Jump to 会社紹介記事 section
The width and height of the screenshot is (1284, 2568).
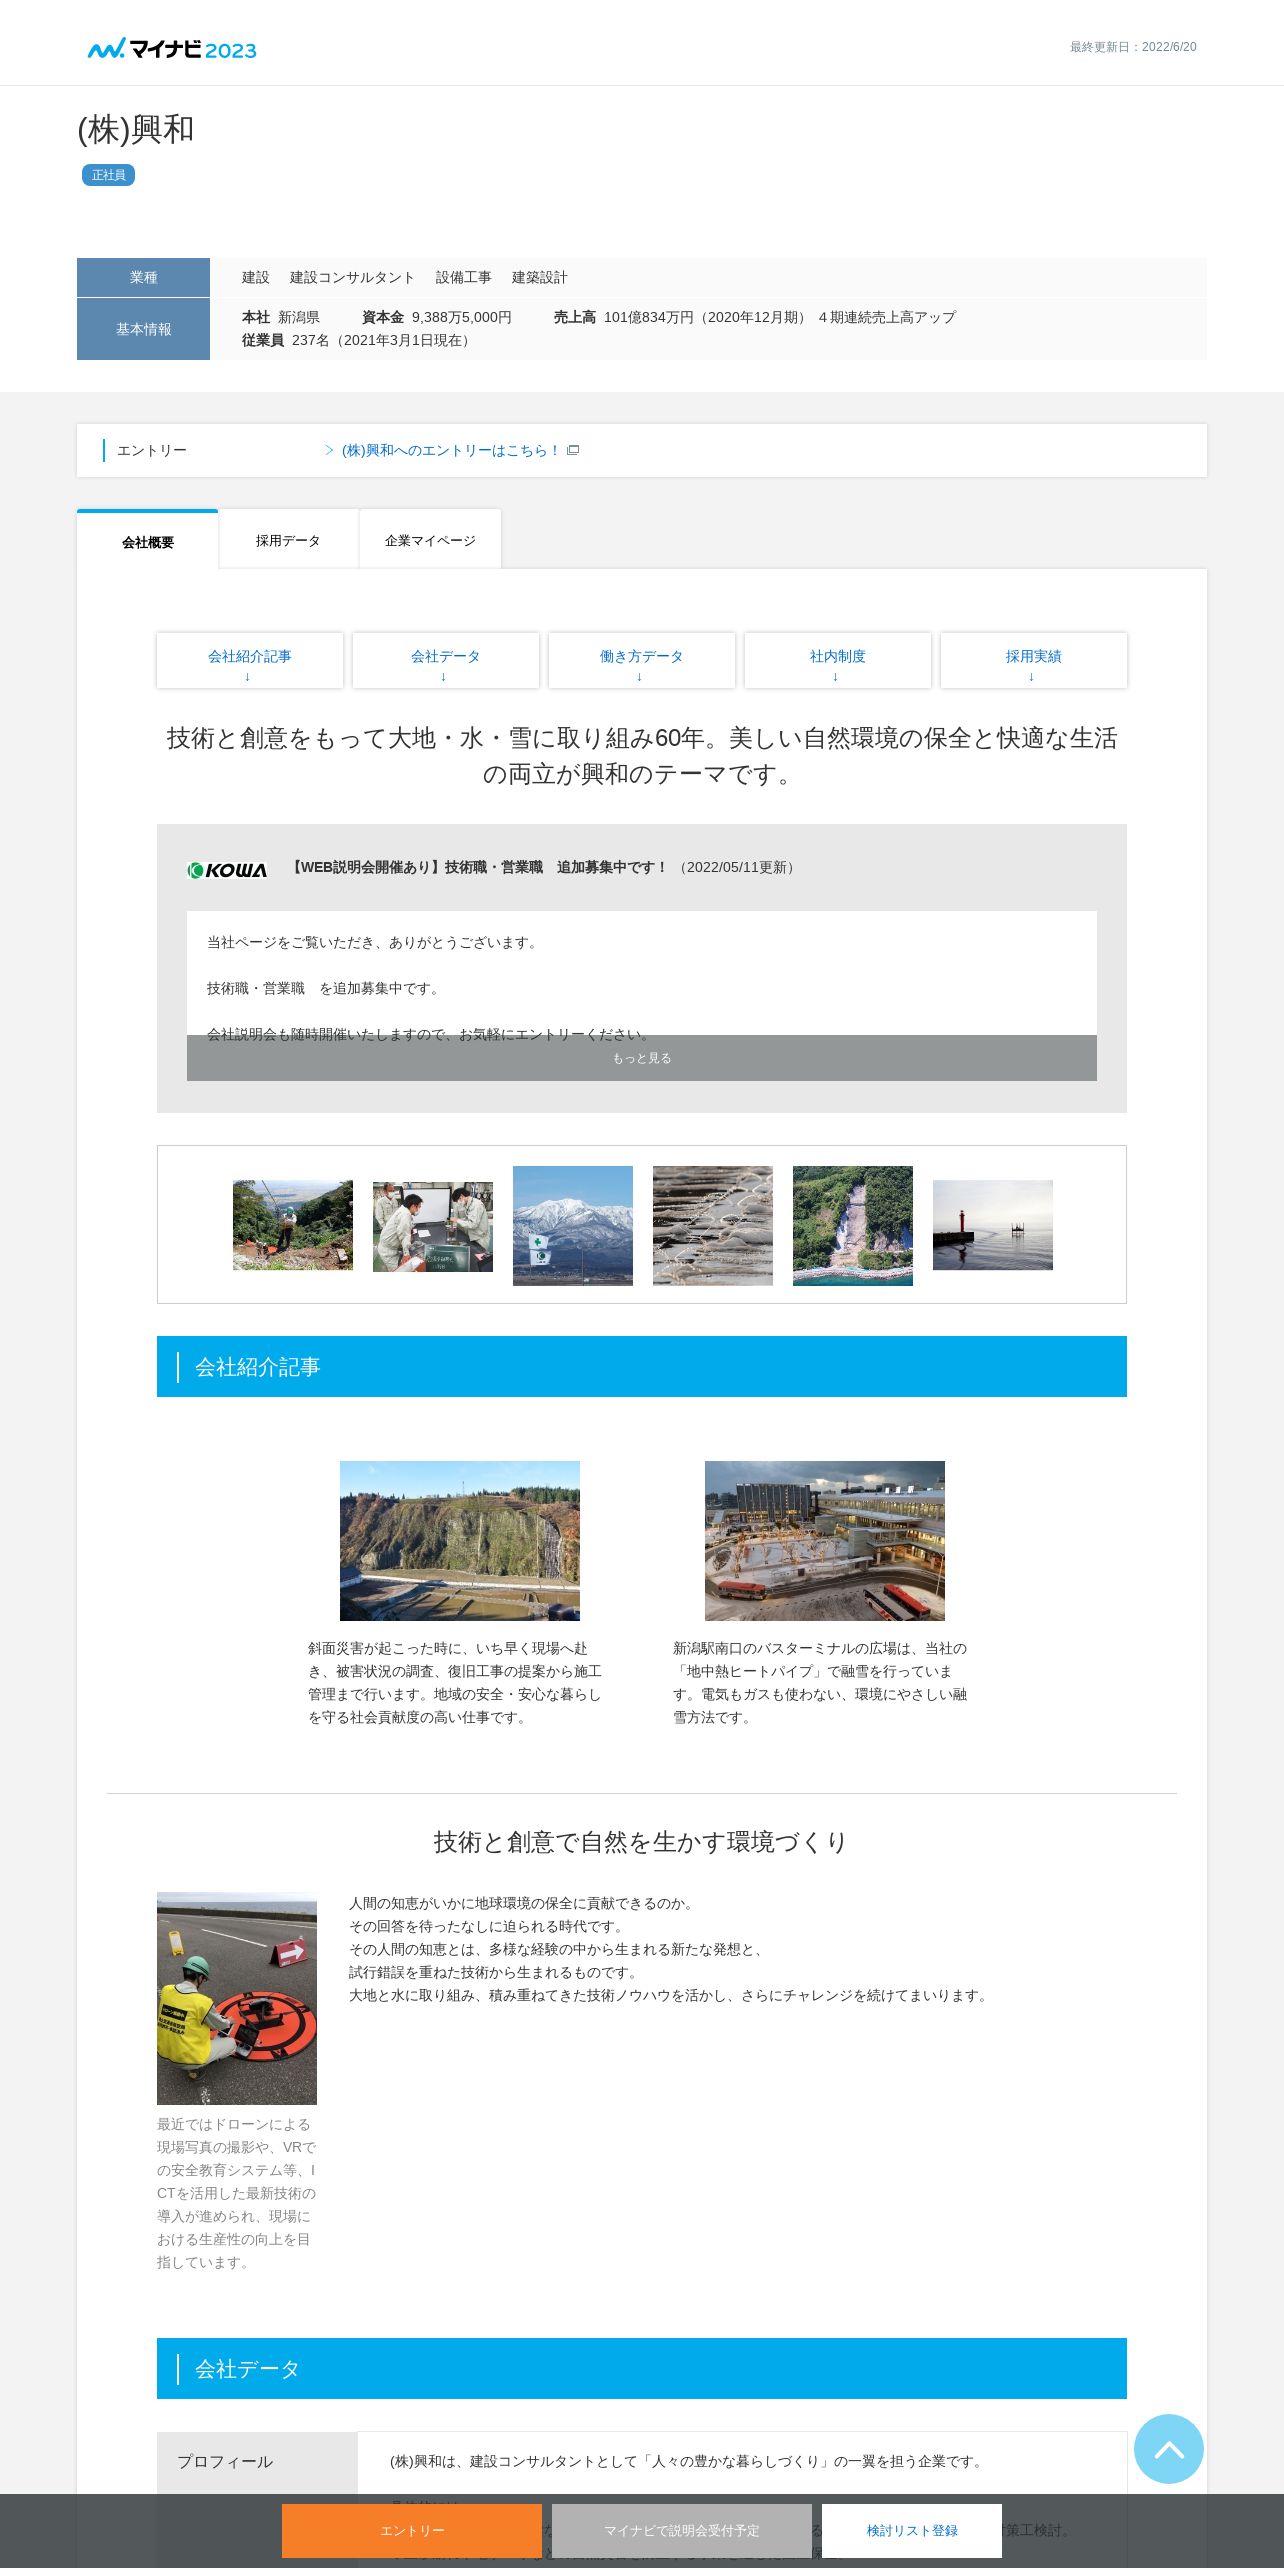[x=250, y=660]
